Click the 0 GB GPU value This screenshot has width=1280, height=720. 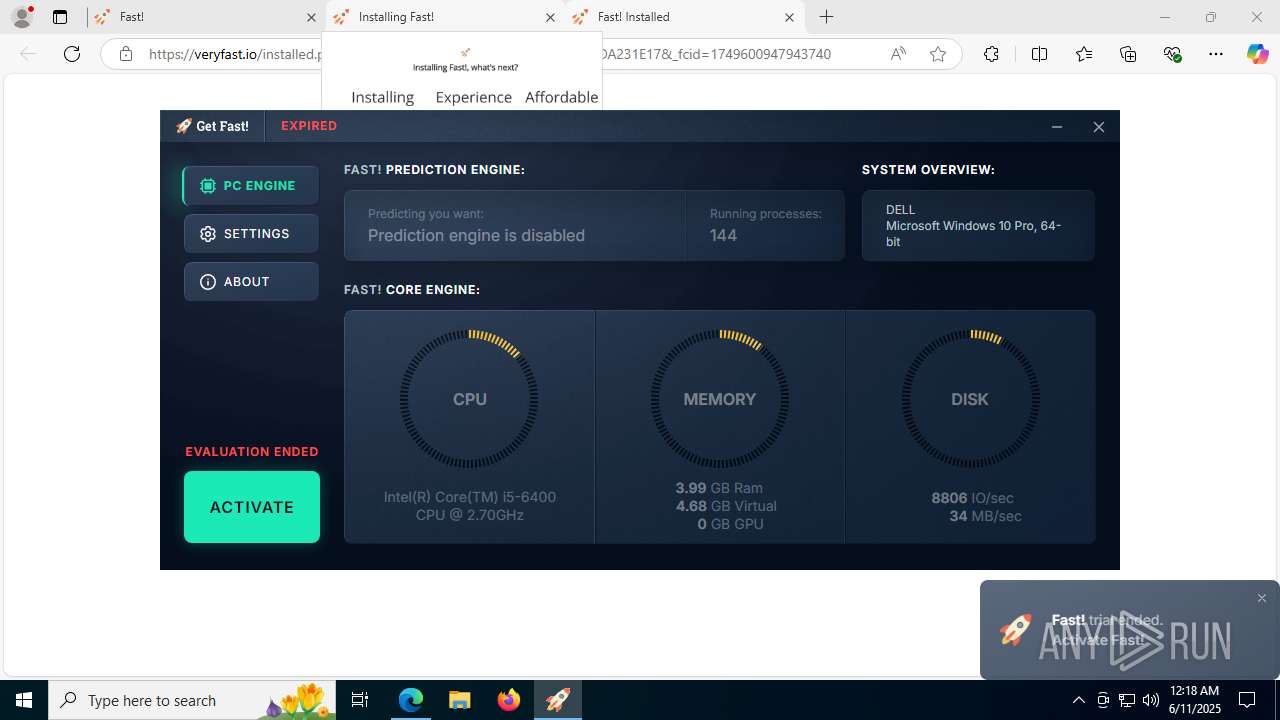click(x=730, y=524)
